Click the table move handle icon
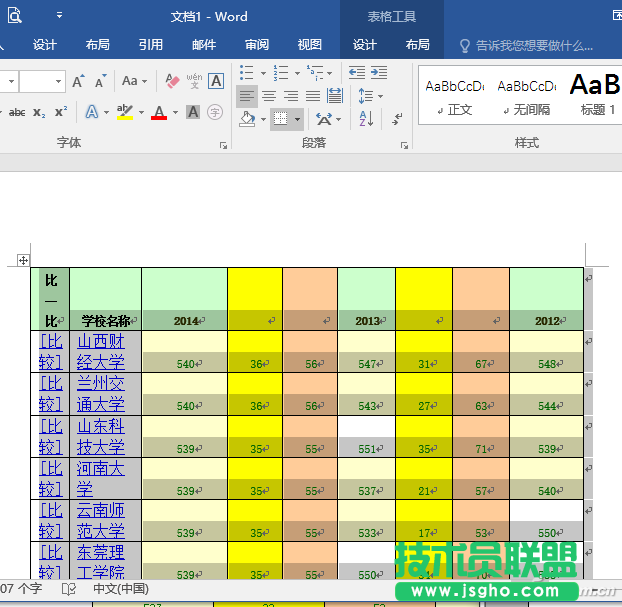The height and width of the screenshot is (607, 622). 23,260
